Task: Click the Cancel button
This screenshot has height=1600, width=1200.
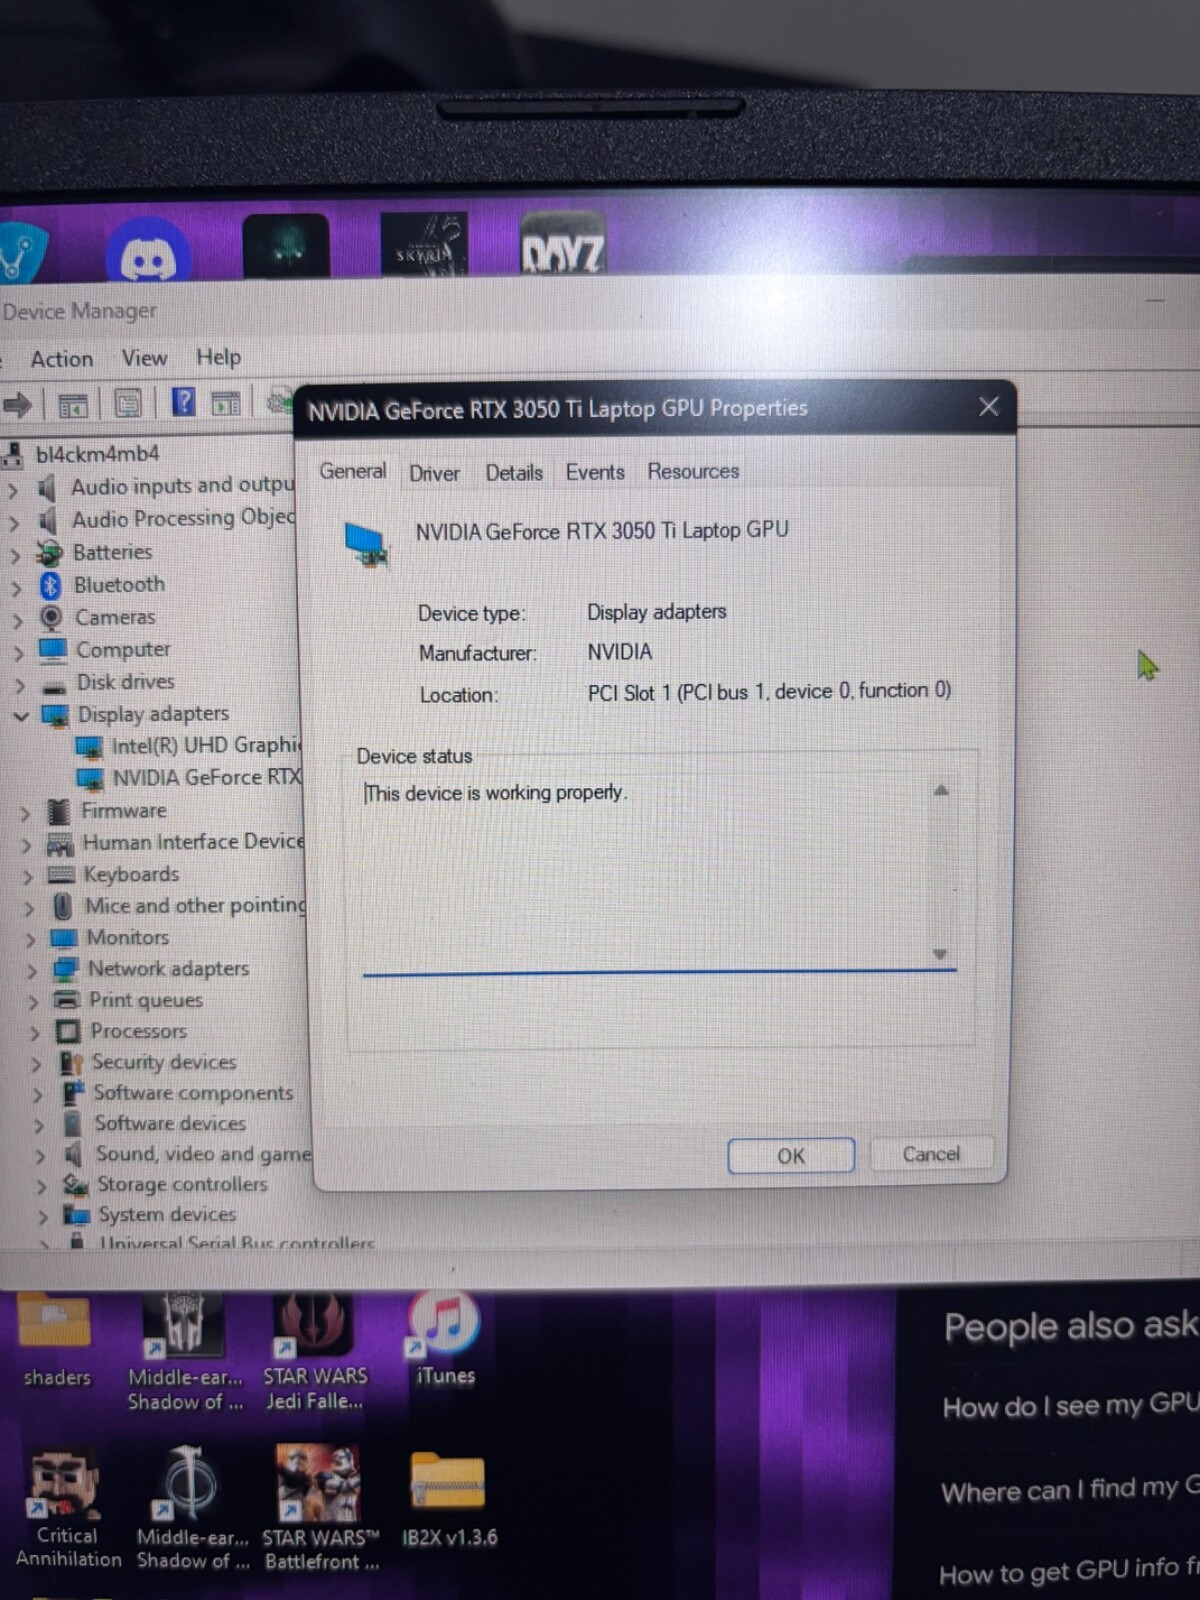Action: pyautogui.click(x=931, y=1154)
